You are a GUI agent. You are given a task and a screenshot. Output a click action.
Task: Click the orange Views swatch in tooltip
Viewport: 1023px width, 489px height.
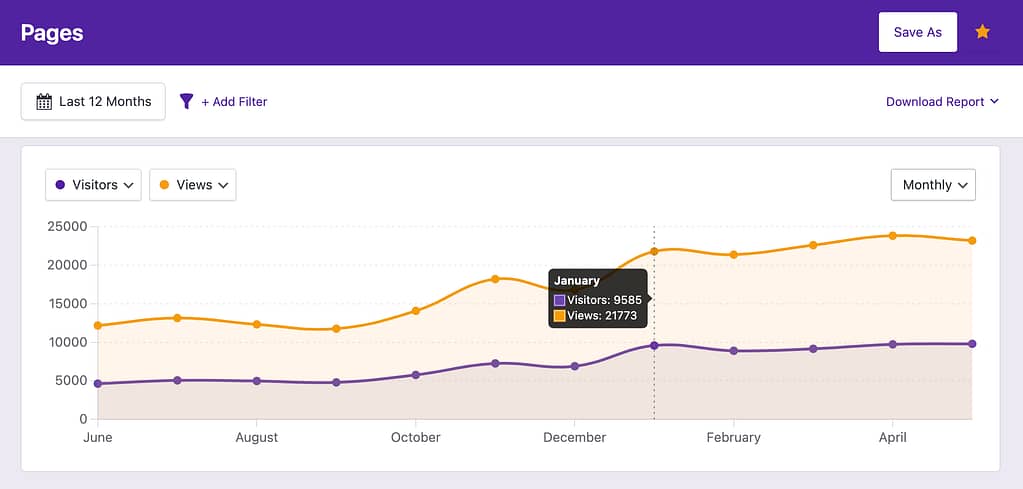pyautogui.click(x=560, y=316)
